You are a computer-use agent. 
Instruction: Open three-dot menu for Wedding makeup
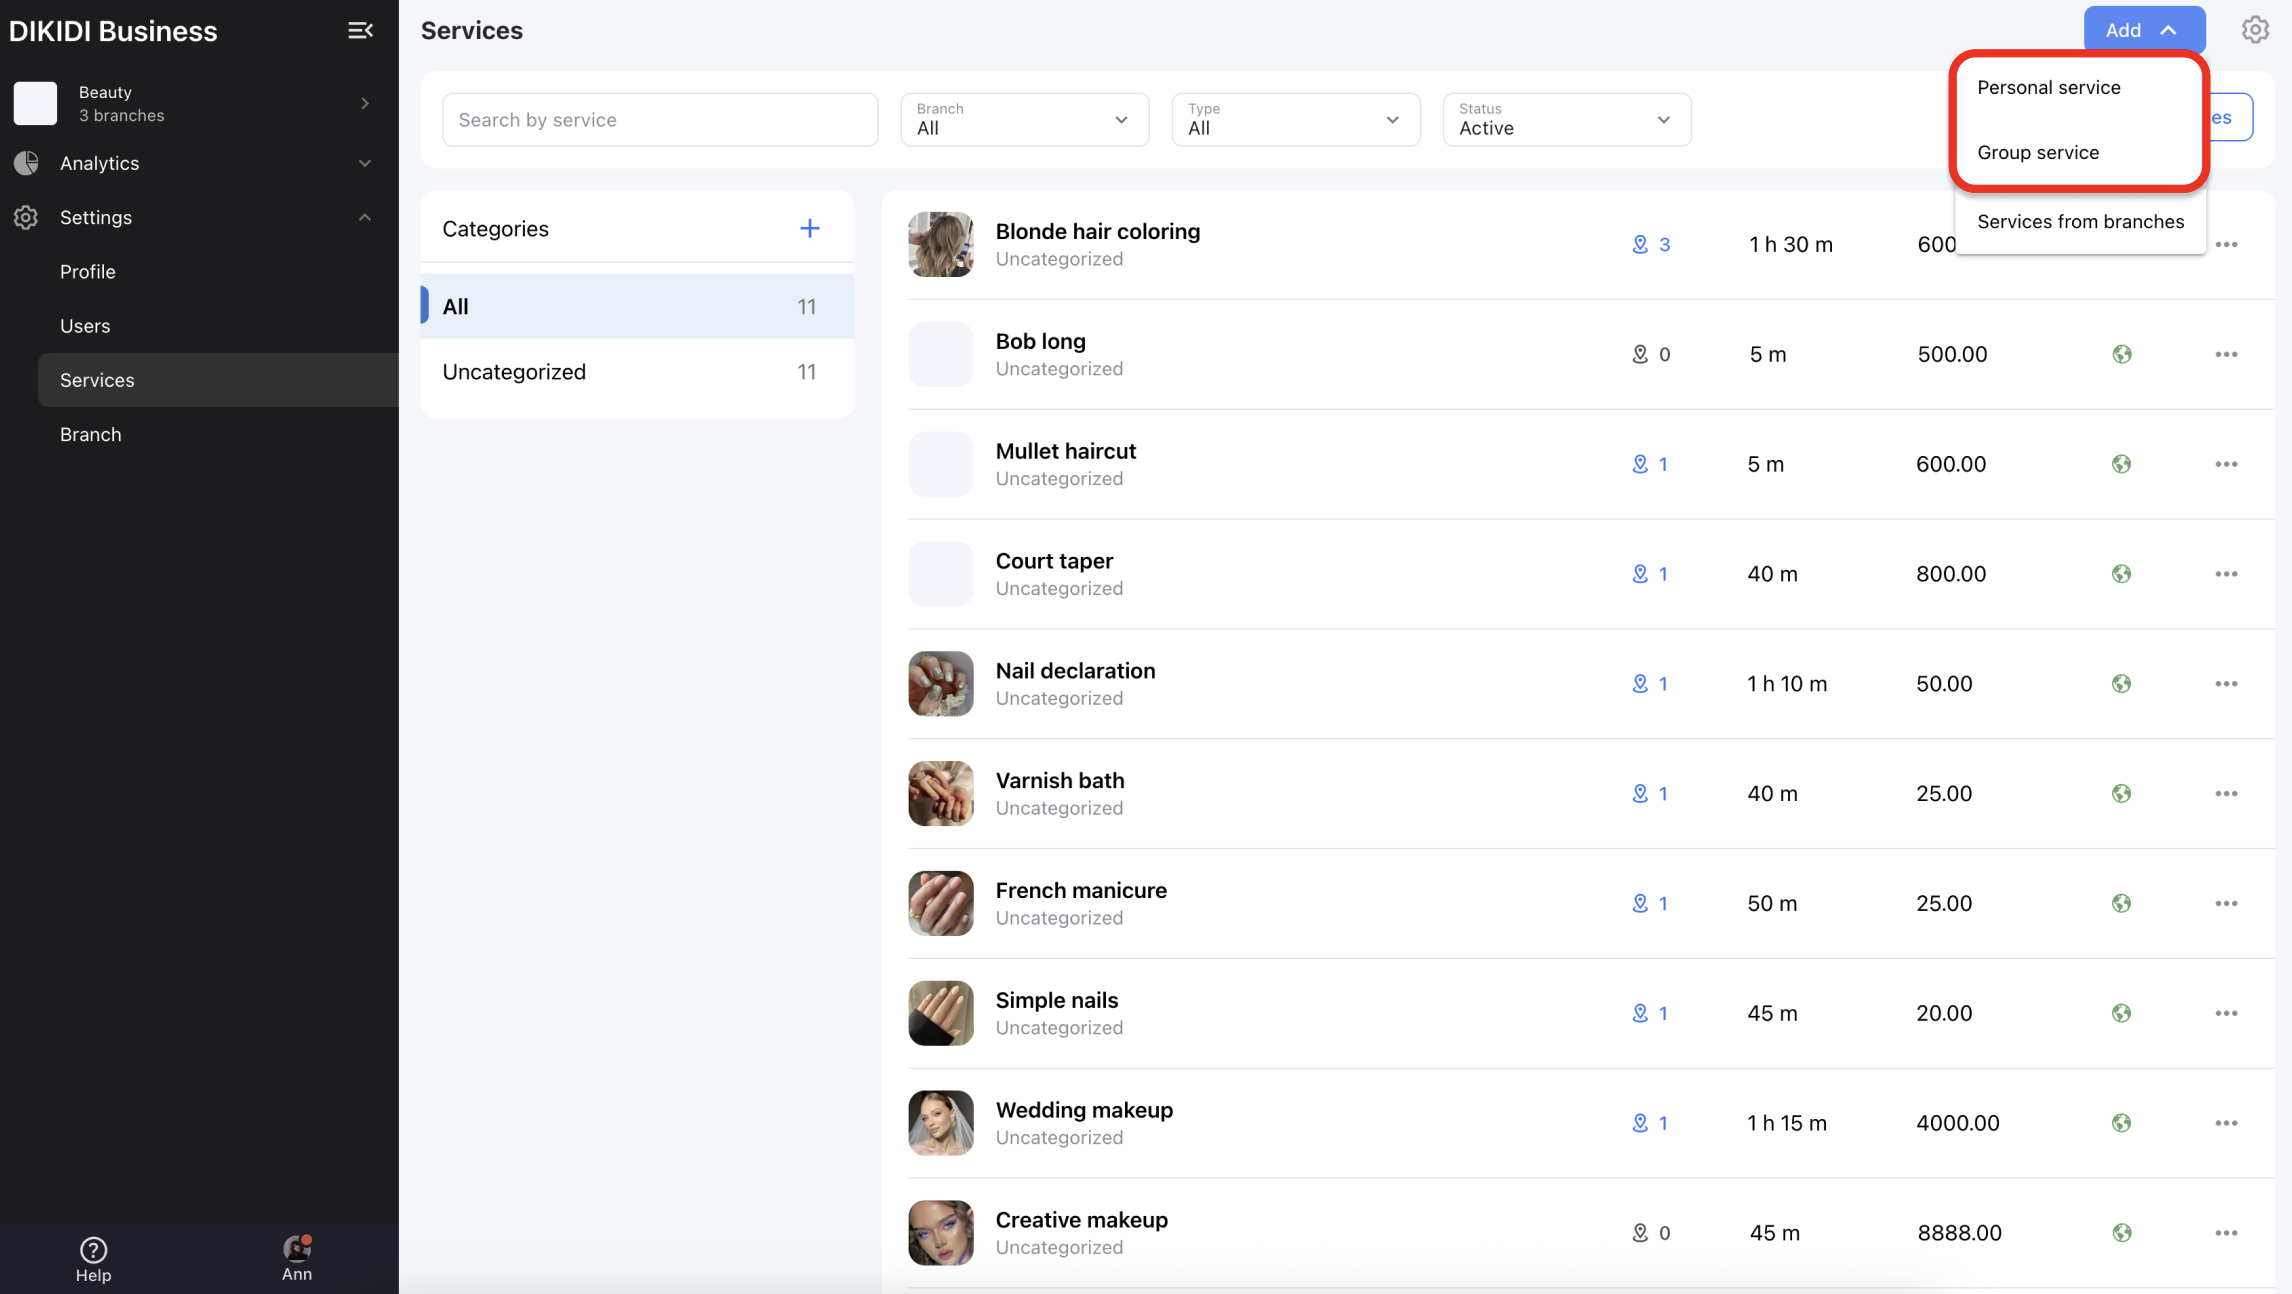point(2226,1123)
